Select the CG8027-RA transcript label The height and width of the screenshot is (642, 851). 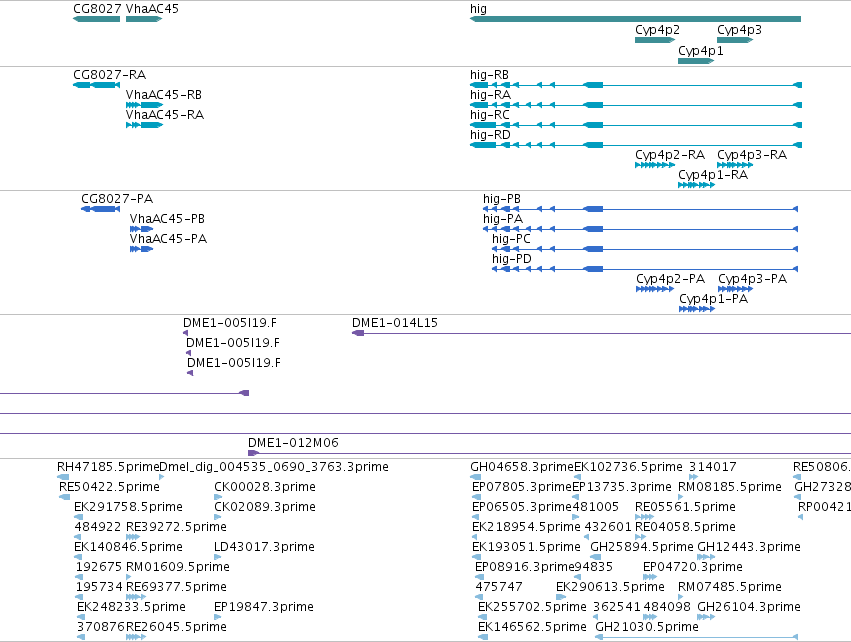110,74
